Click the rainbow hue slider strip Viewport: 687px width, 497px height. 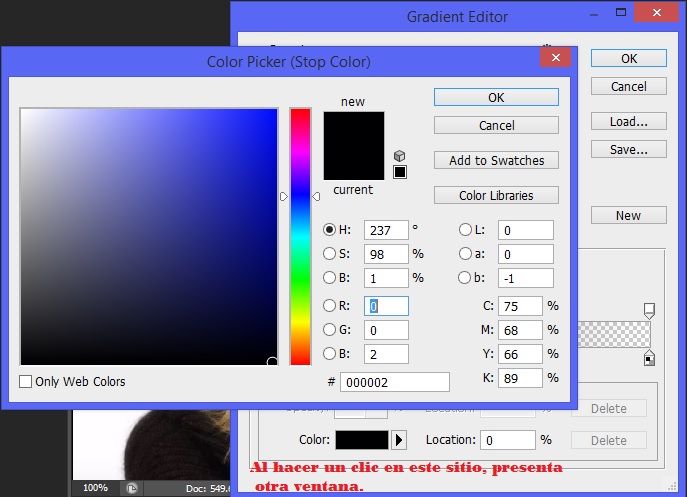point(300,237)
